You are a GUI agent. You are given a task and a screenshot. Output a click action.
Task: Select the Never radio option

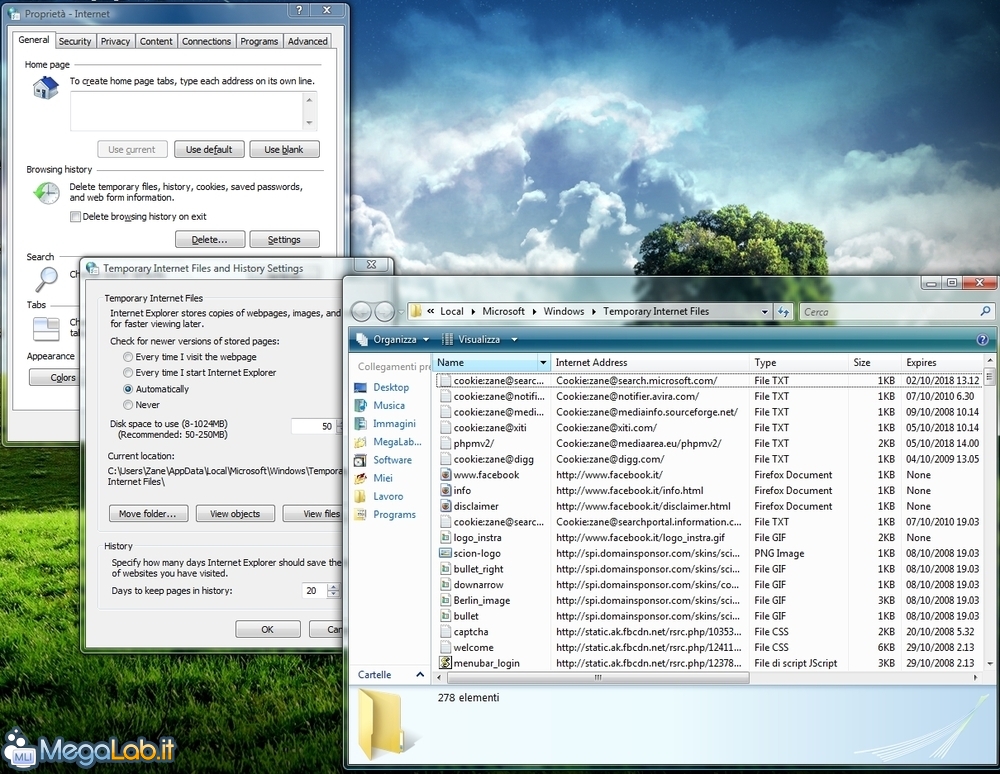(x=128, y=405)
